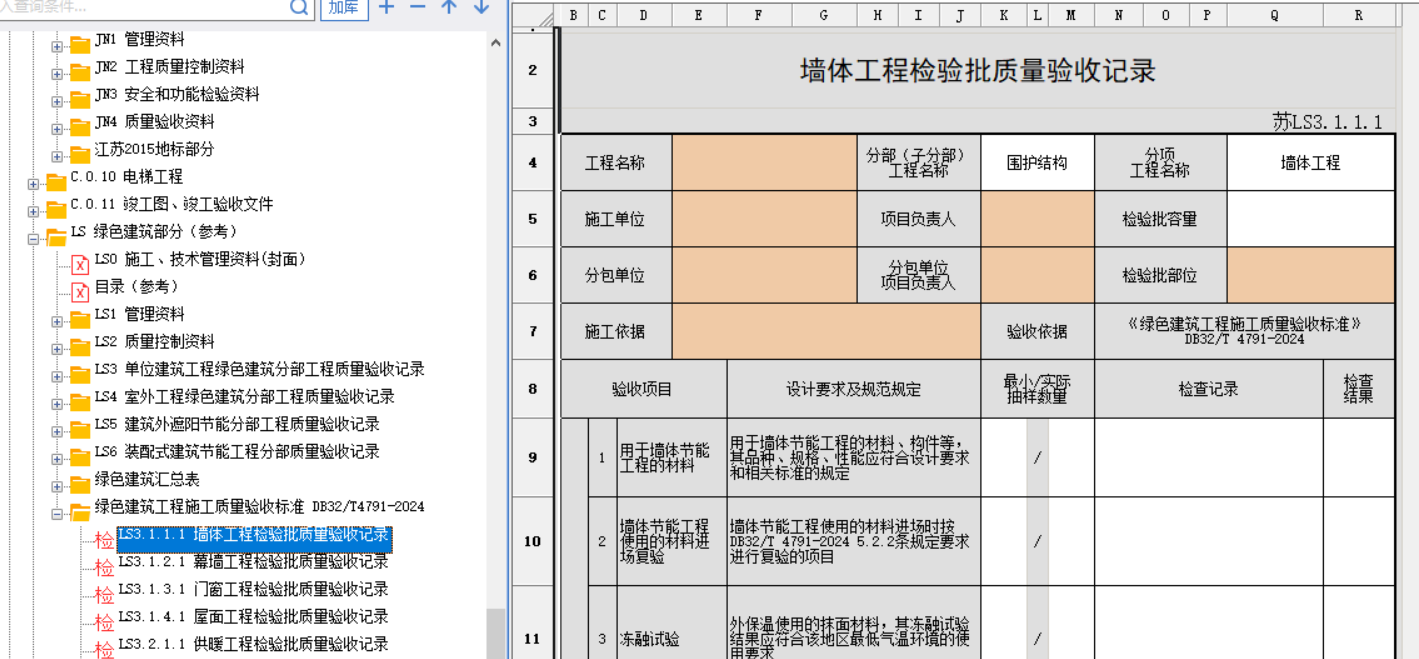Select LS3.2.1.1 供暖工程检验批质量验收记录
1419x659 pixels.
[x=253, y=644]
